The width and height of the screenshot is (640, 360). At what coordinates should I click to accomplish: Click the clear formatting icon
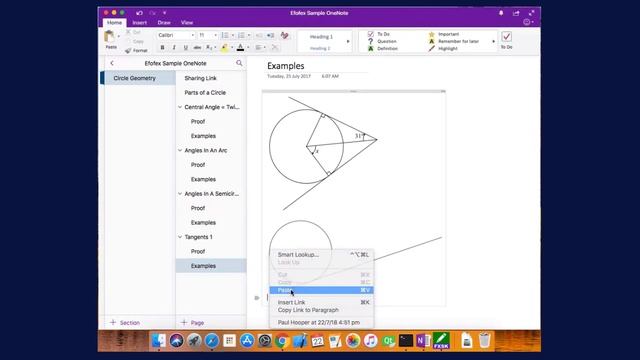pyautogui.click(x=284, y=36)
